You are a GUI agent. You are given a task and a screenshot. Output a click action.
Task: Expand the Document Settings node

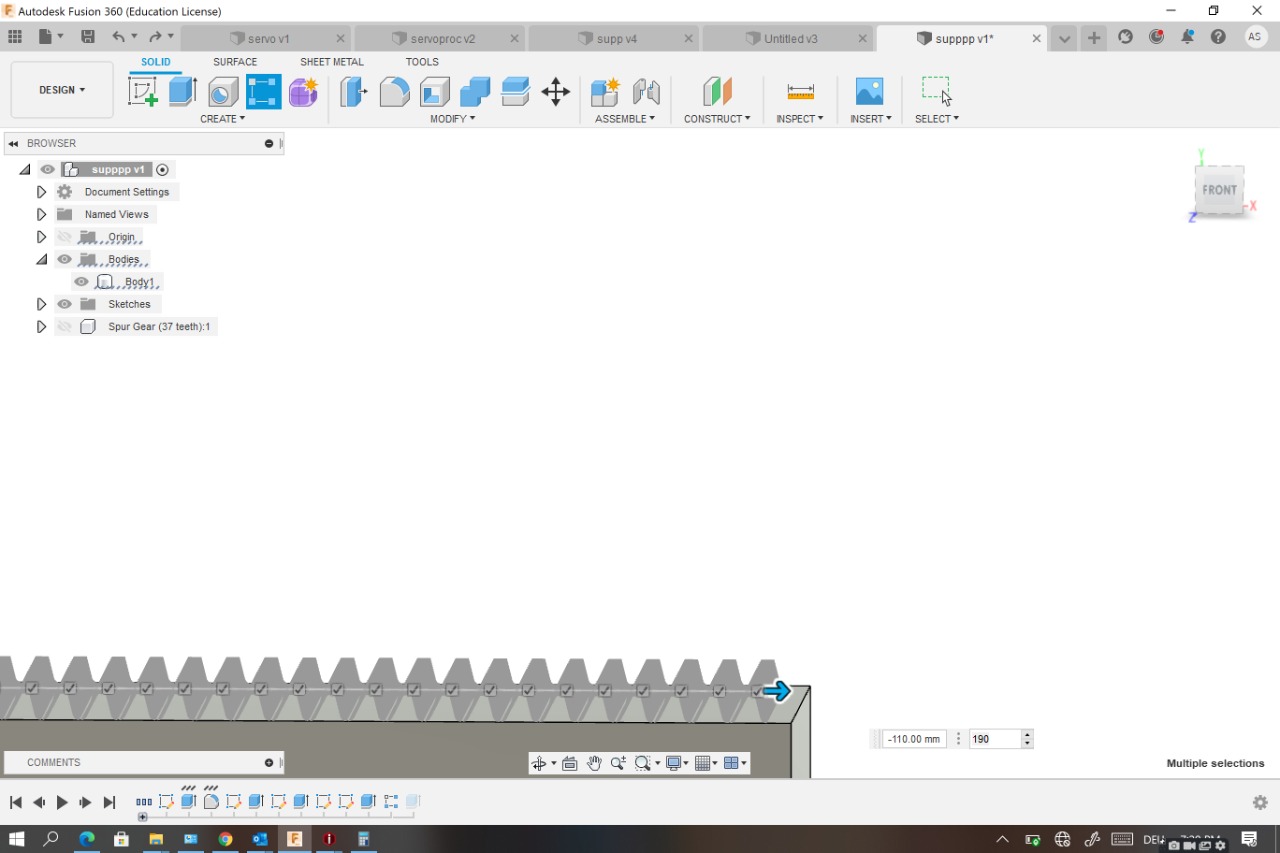(41, 192)
